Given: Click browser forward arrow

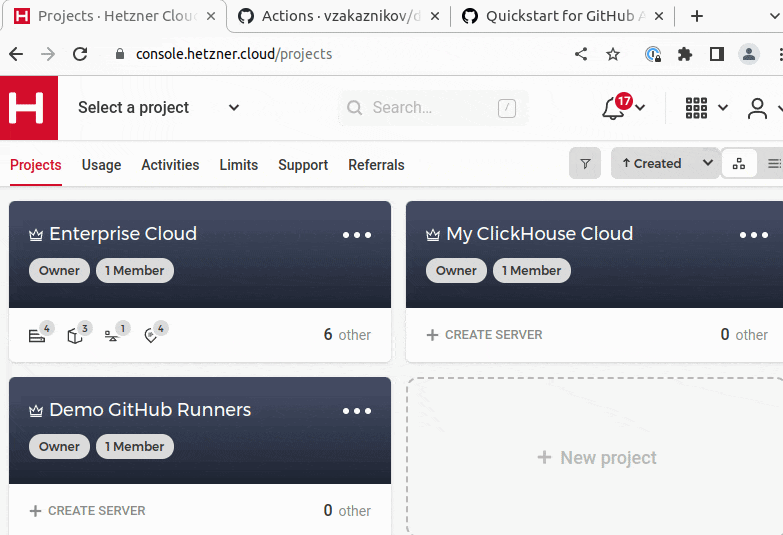Looking at the screenshot, I should (x=48, y=54).
